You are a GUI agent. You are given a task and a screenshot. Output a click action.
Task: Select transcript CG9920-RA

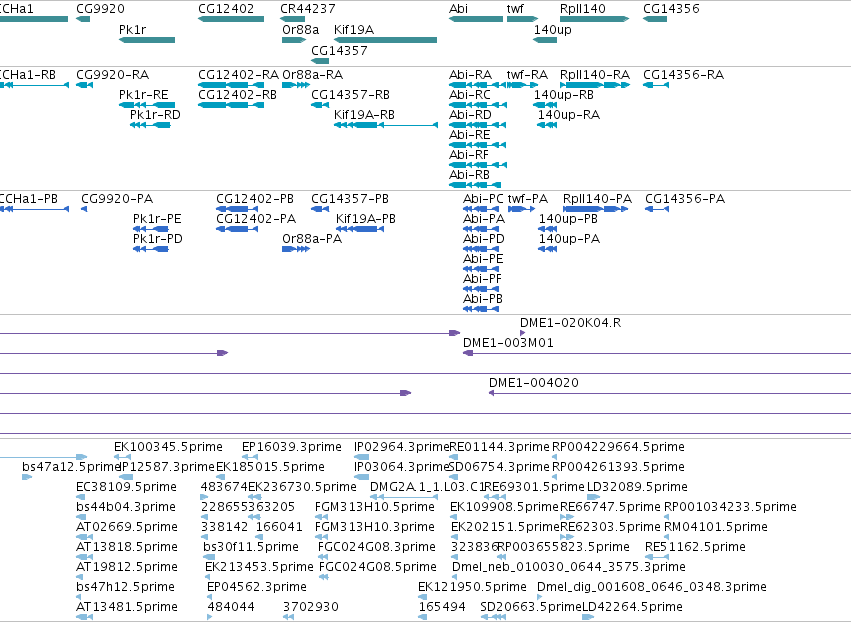(x=84, y=85)
